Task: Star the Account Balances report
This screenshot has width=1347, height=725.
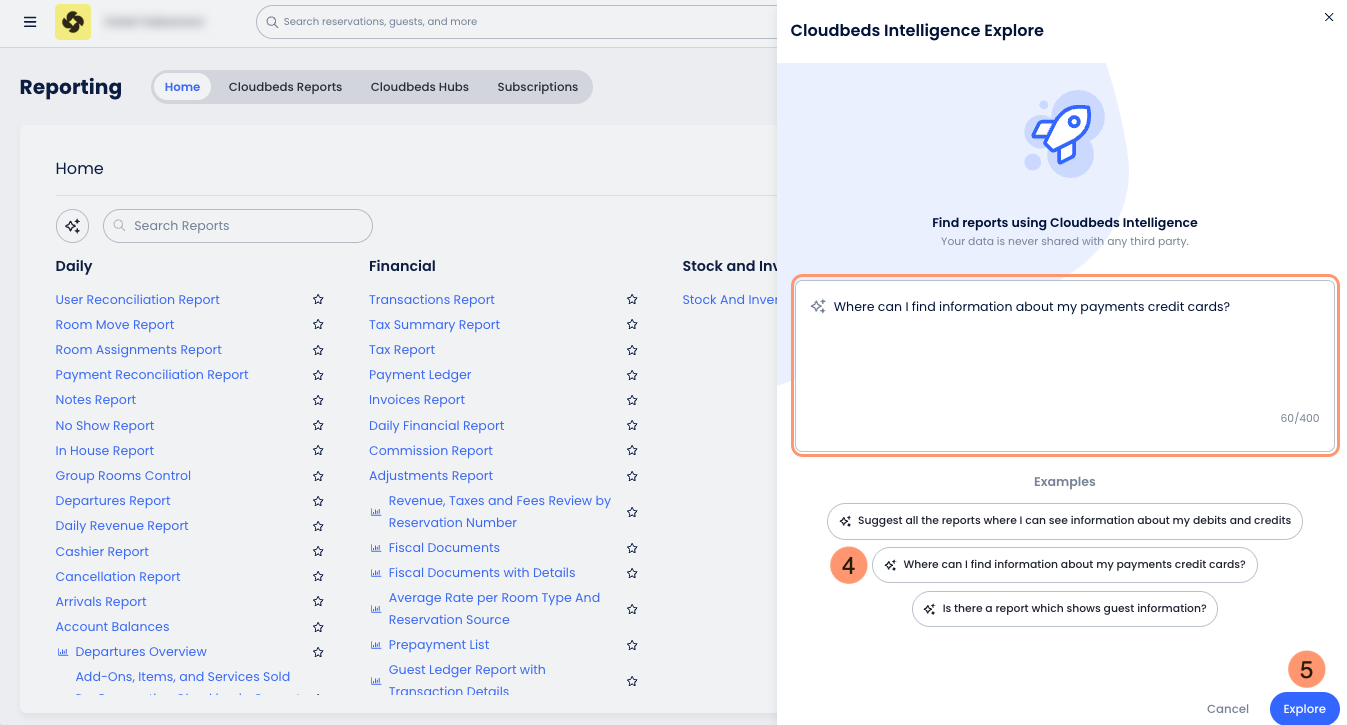Action: point(318,627)
